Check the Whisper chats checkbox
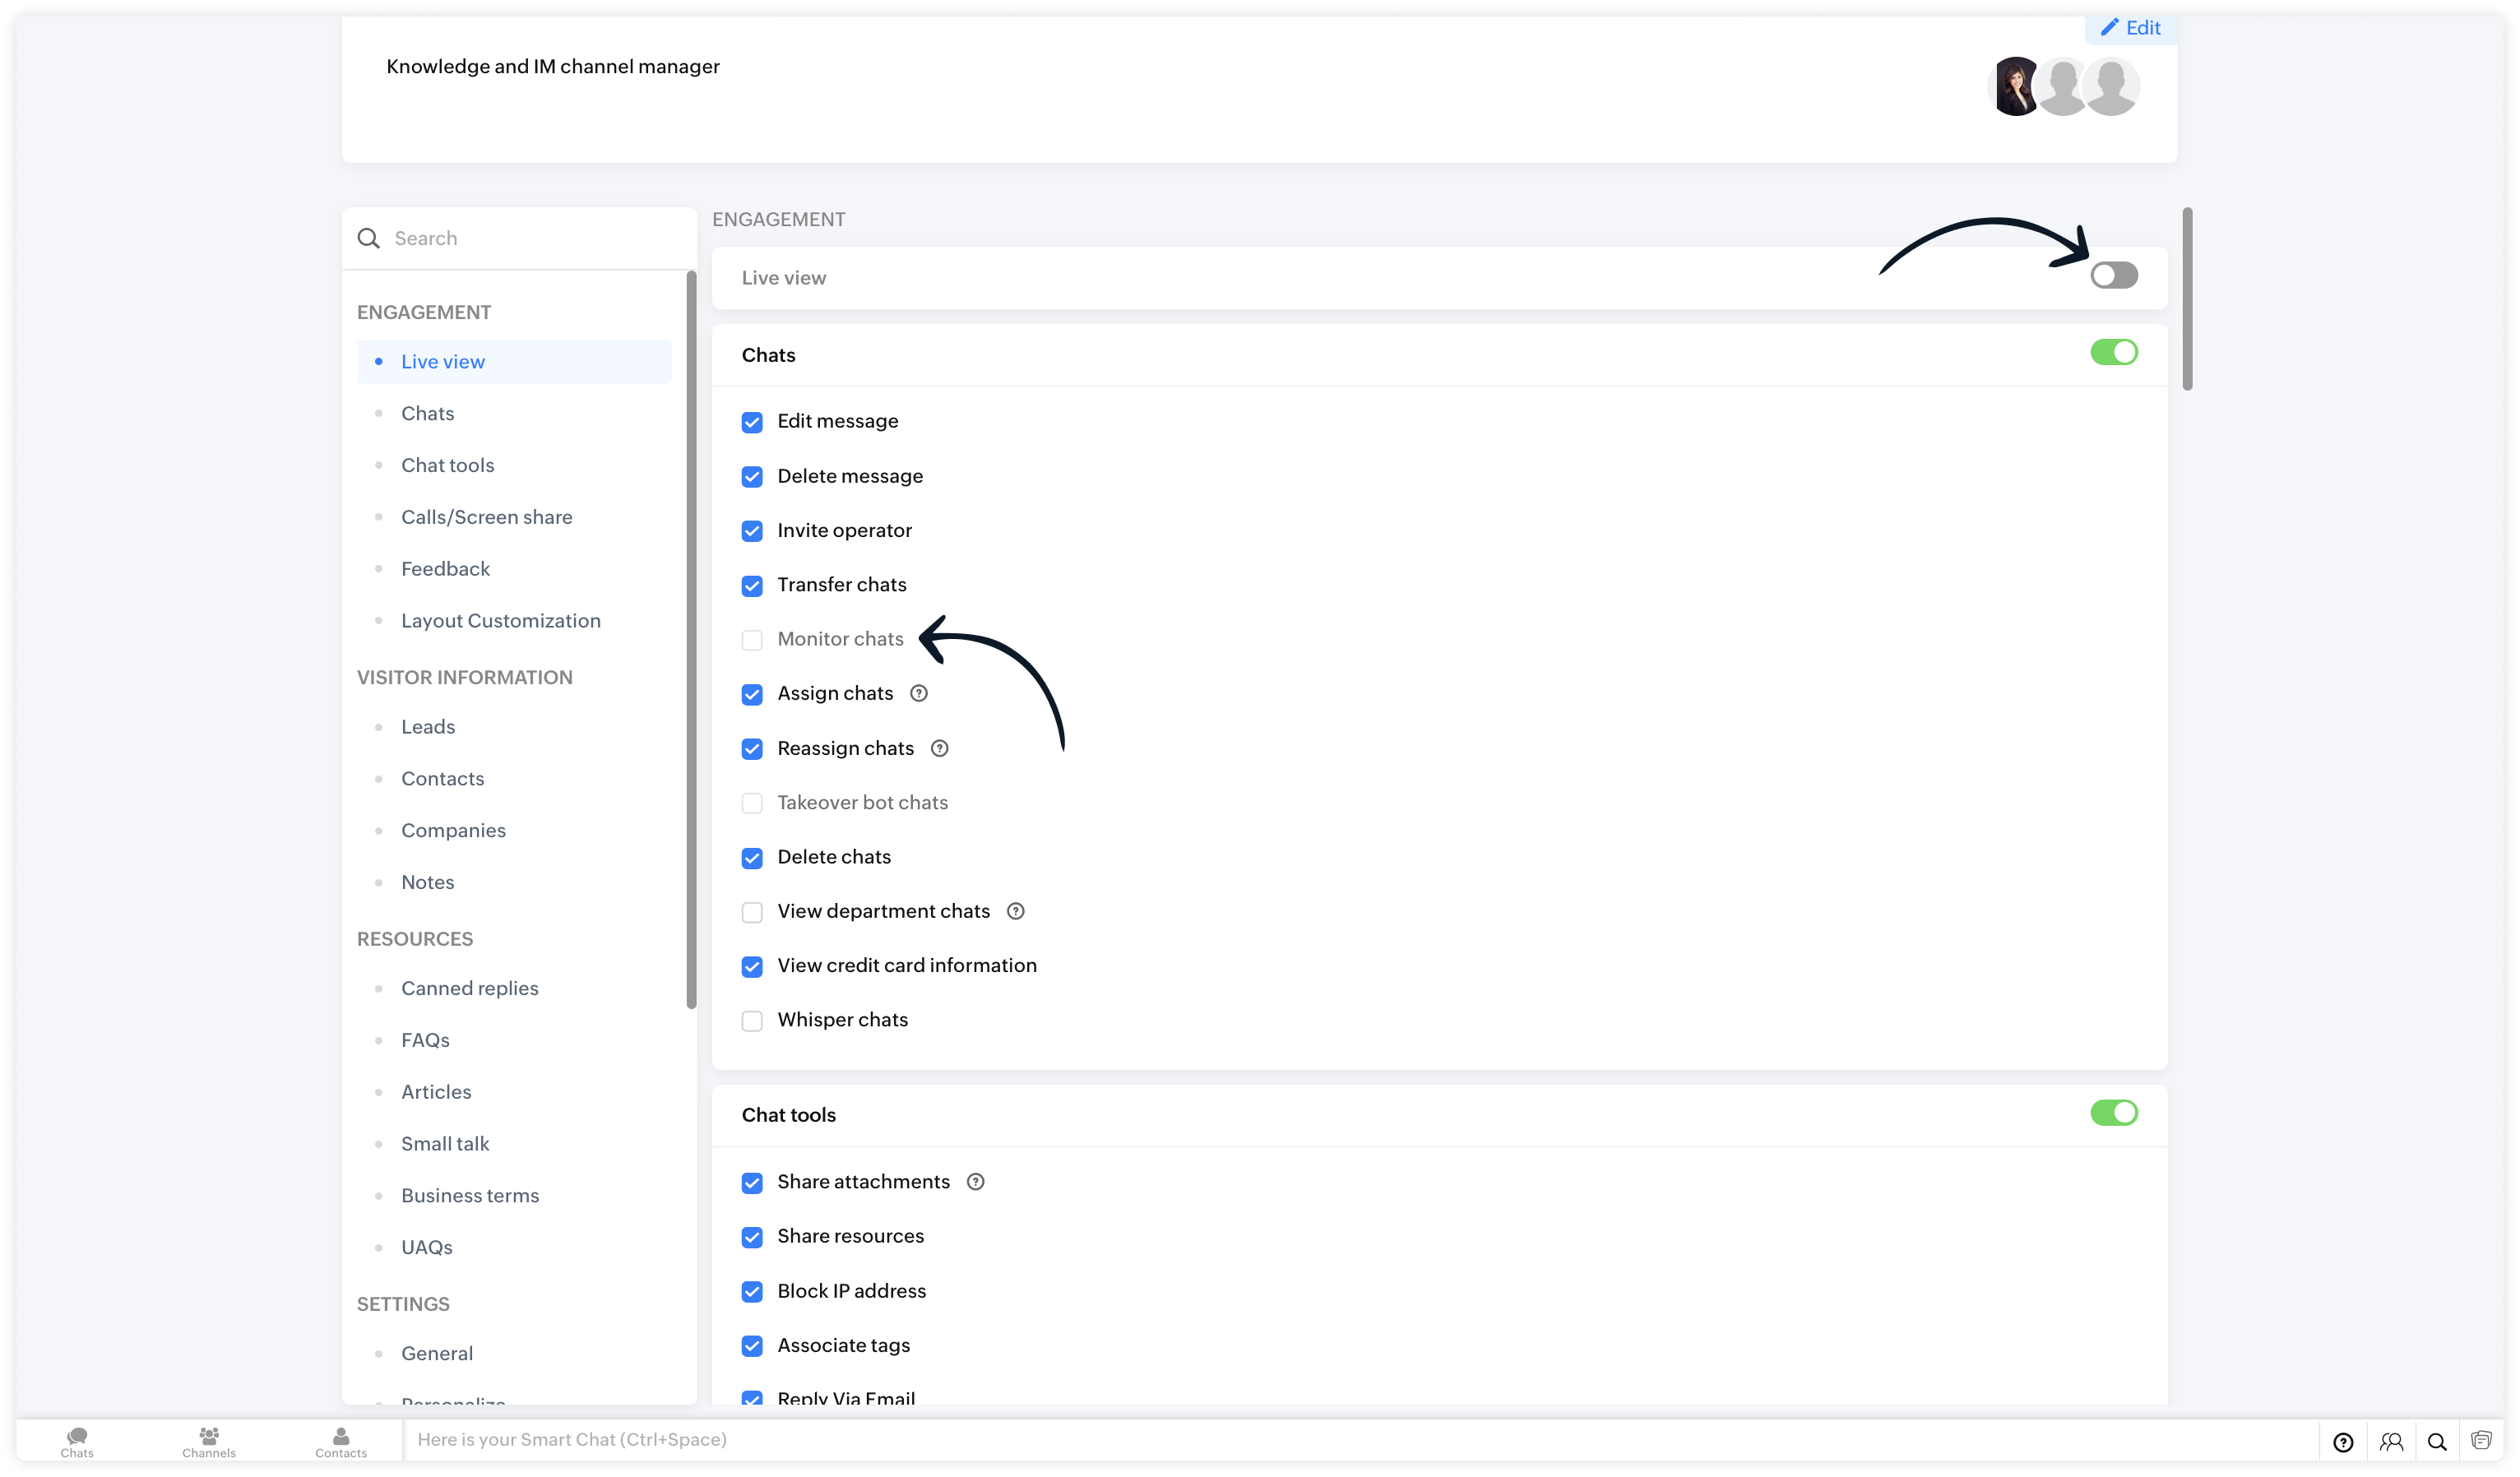 pyautogui.click(x=752, y=1021)
